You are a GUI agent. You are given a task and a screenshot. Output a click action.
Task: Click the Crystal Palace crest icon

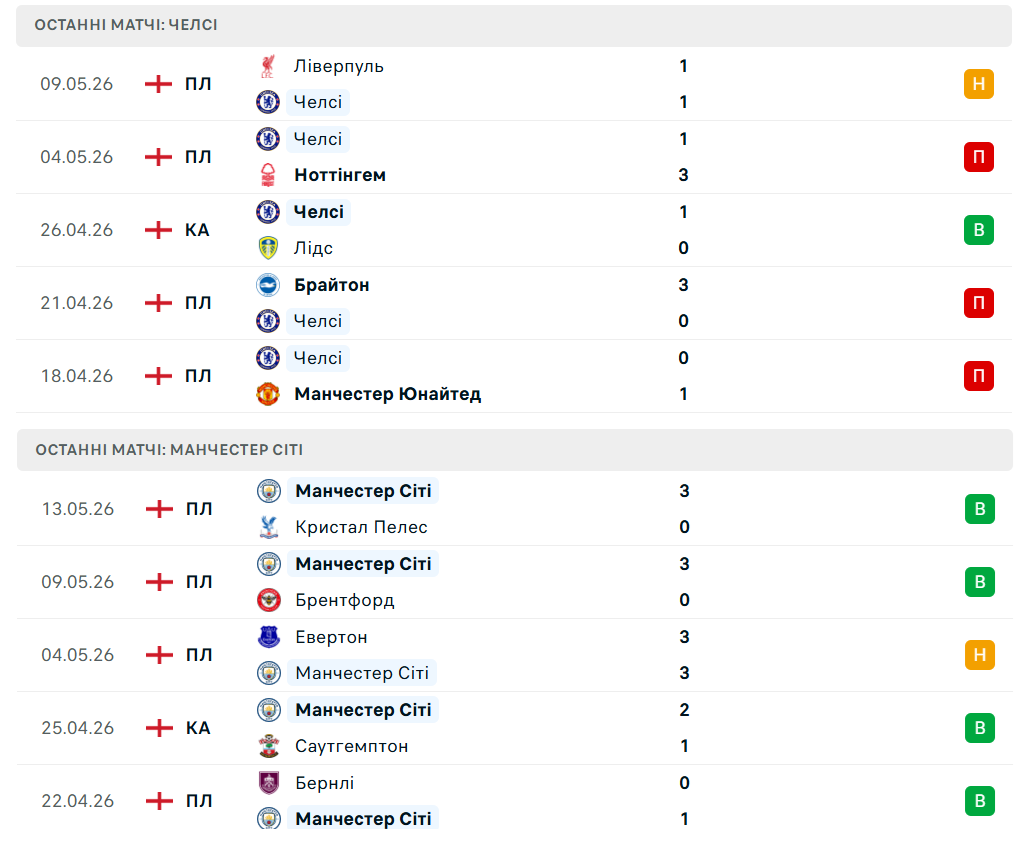269,527
